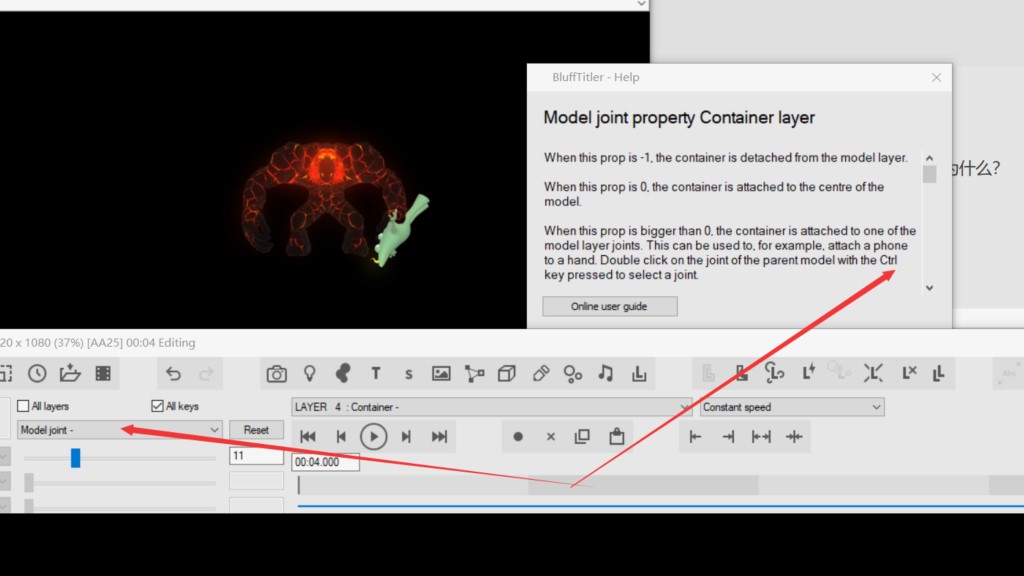
Task: Click the open-folder import icon
Action: pyautogui.click(x=70, y=374)
